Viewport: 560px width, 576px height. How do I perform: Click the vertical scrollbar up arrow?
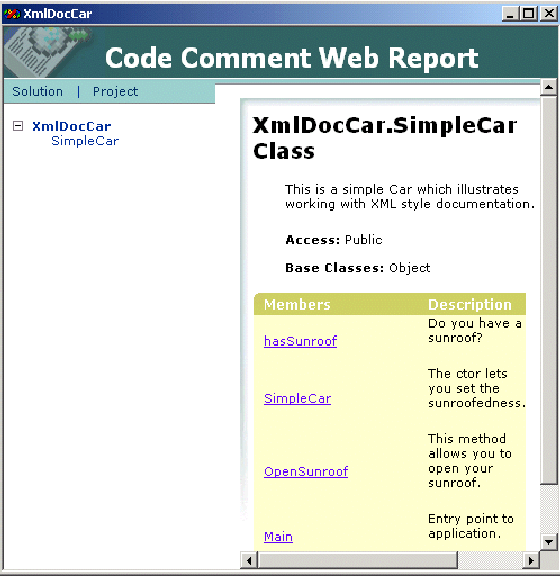click(549, 87)
